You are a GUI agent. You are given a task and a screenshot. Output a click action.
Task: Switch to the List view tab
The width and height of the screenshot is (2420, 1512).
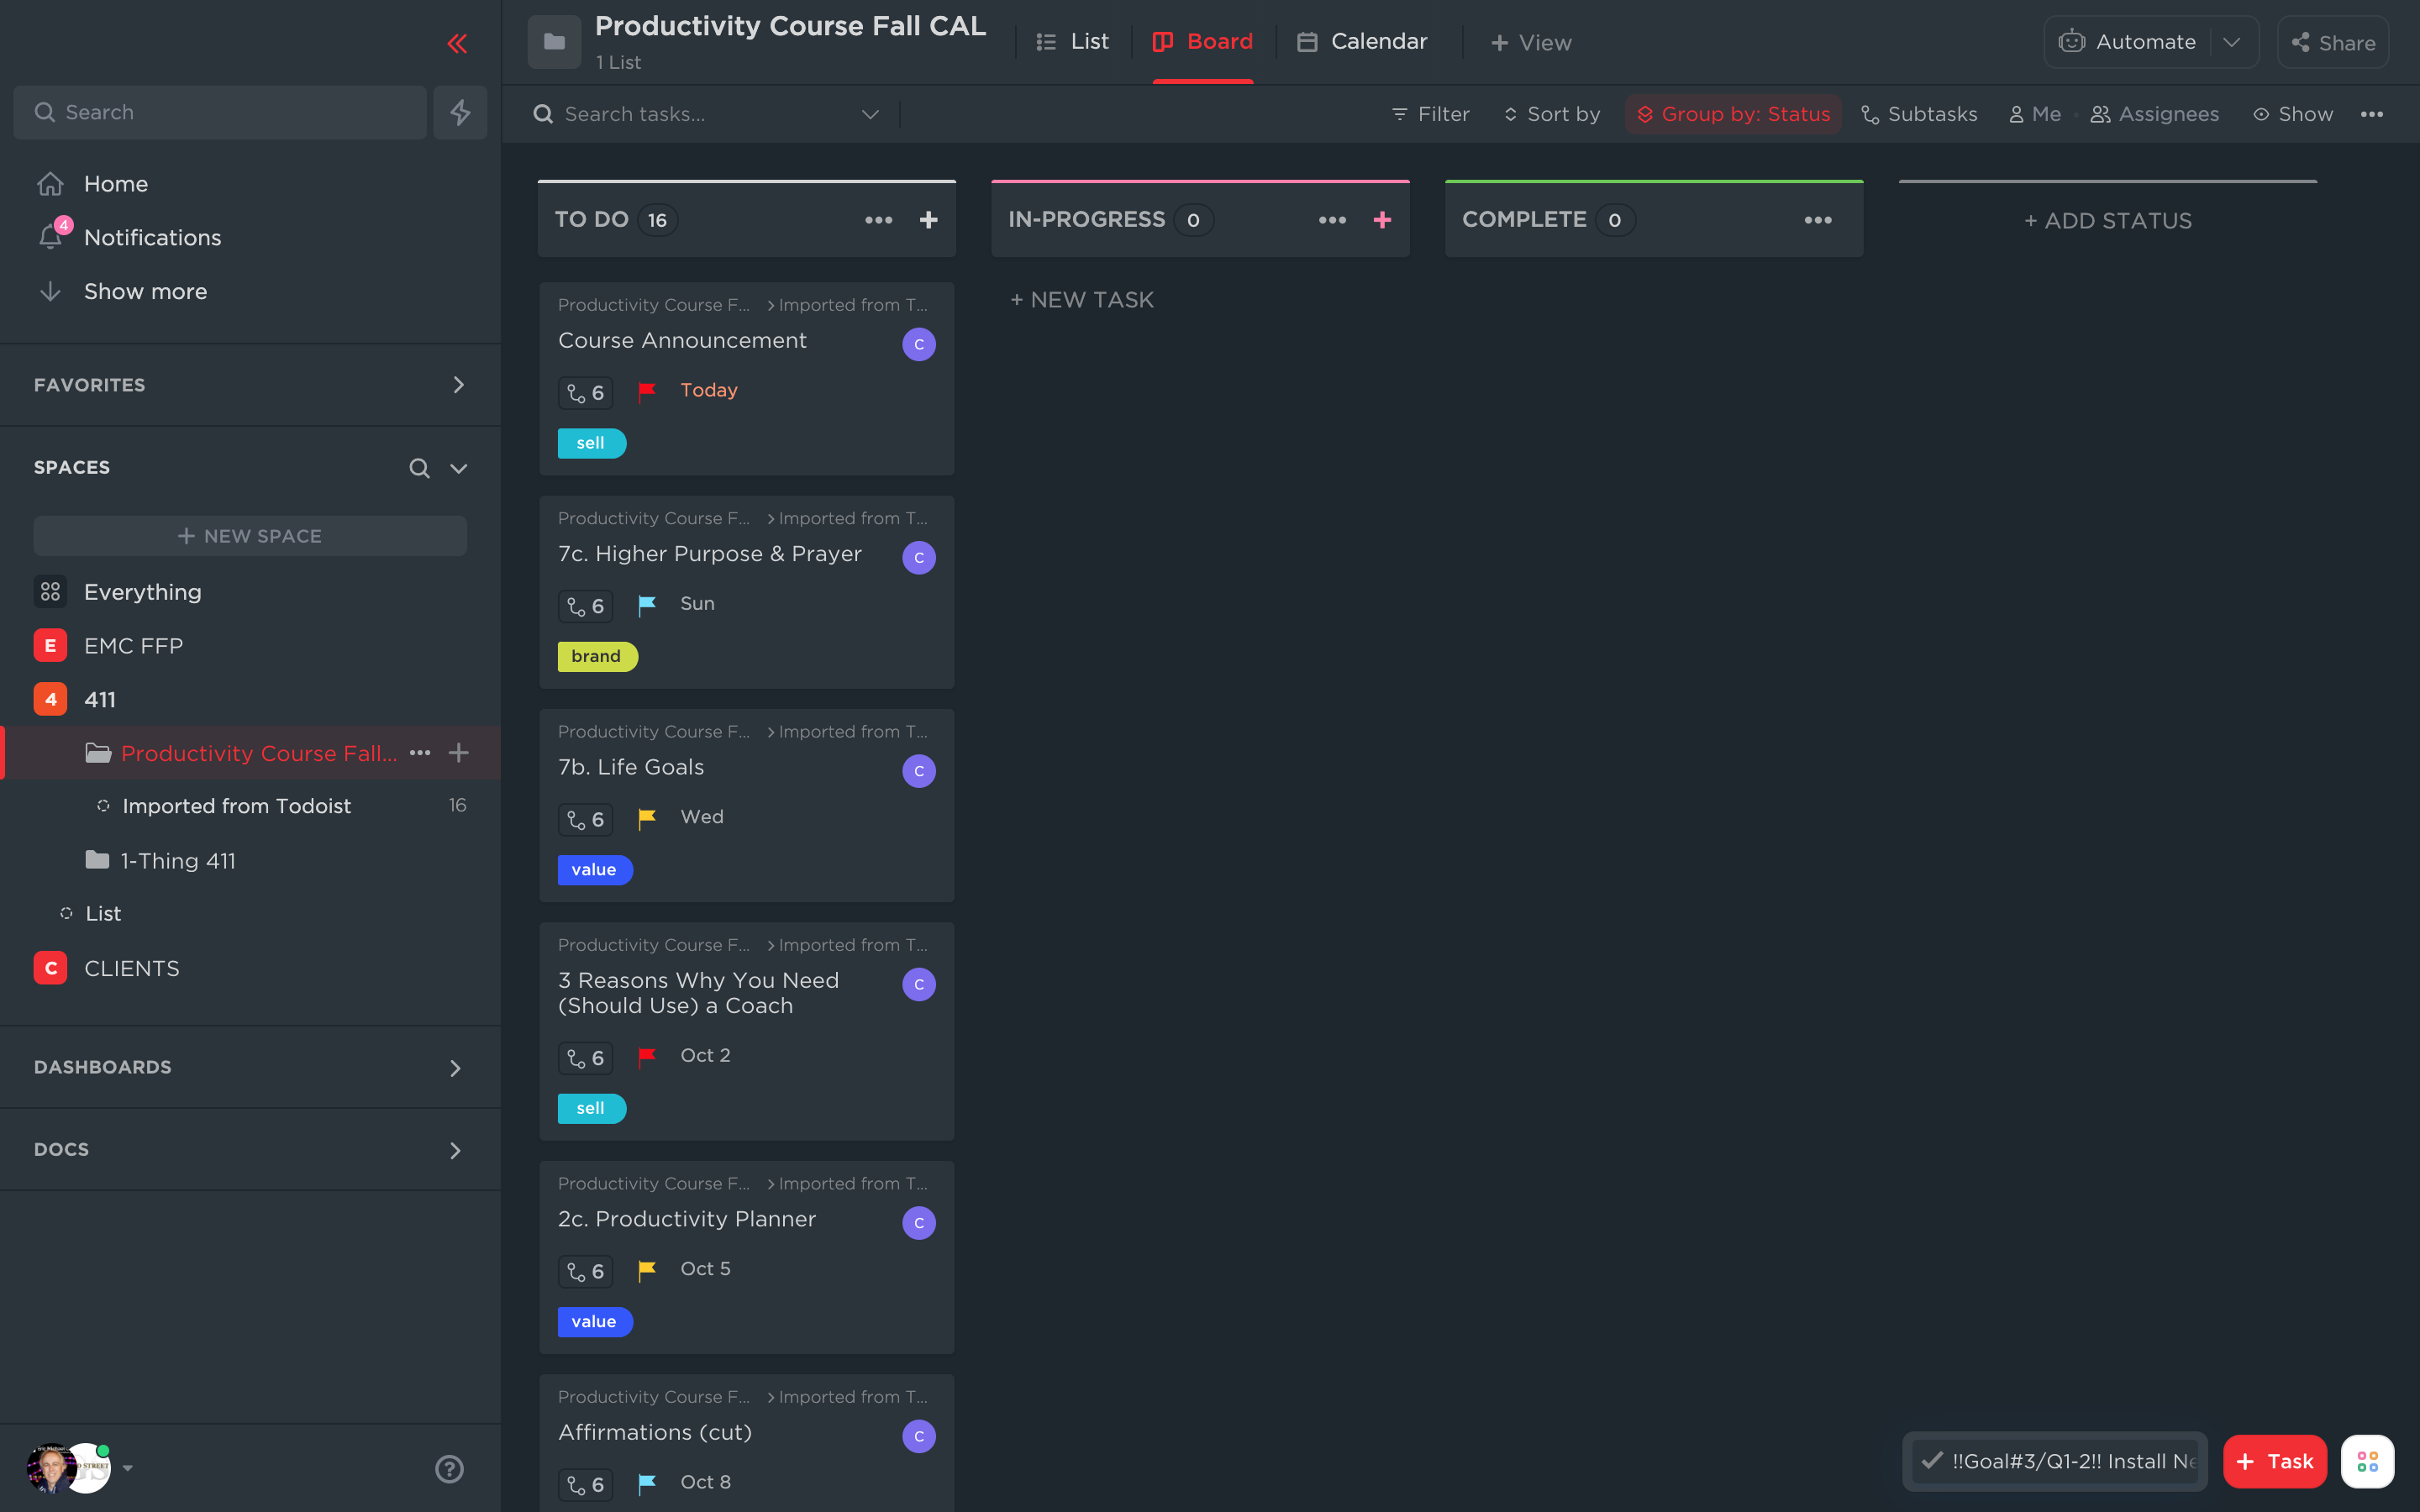point(1073,42)
